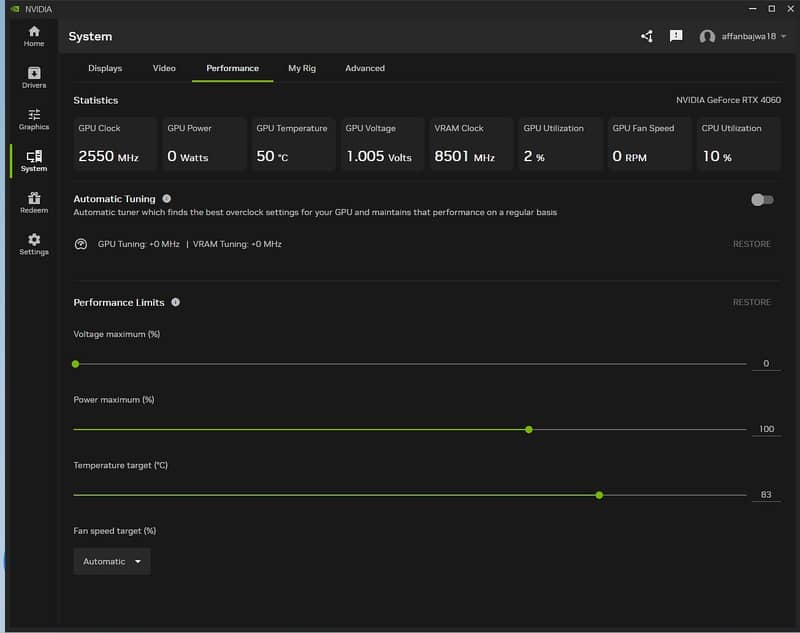
Task: Click the GPU Power statistic card
Action: coord(204,144)
